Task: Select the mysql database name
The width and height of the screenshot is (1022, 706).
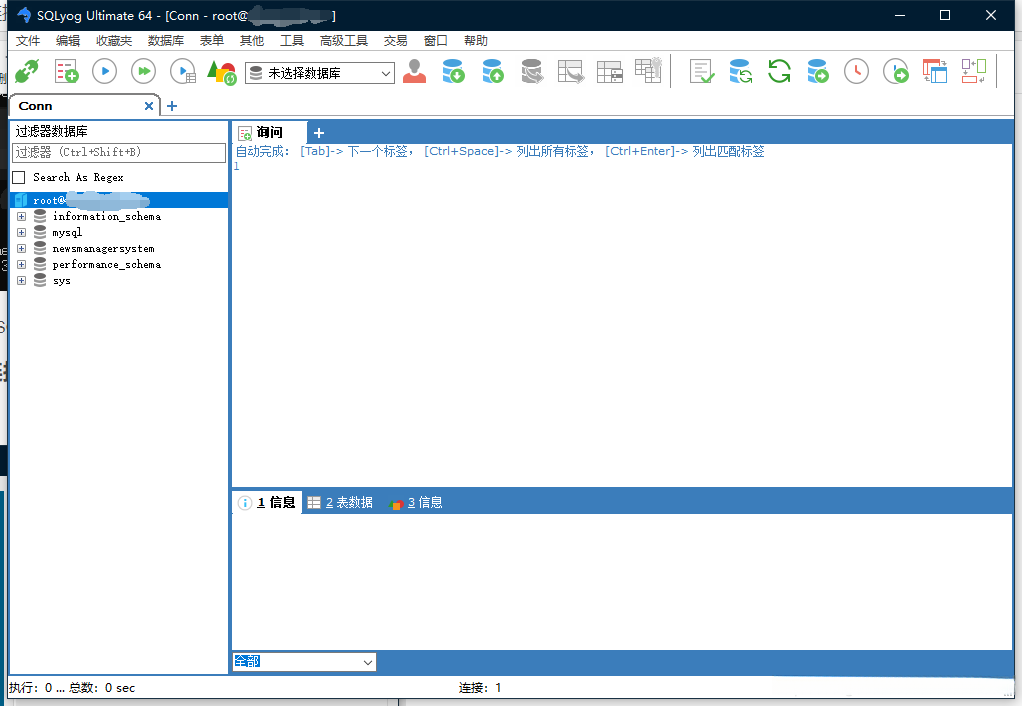Action: [67, 233]
